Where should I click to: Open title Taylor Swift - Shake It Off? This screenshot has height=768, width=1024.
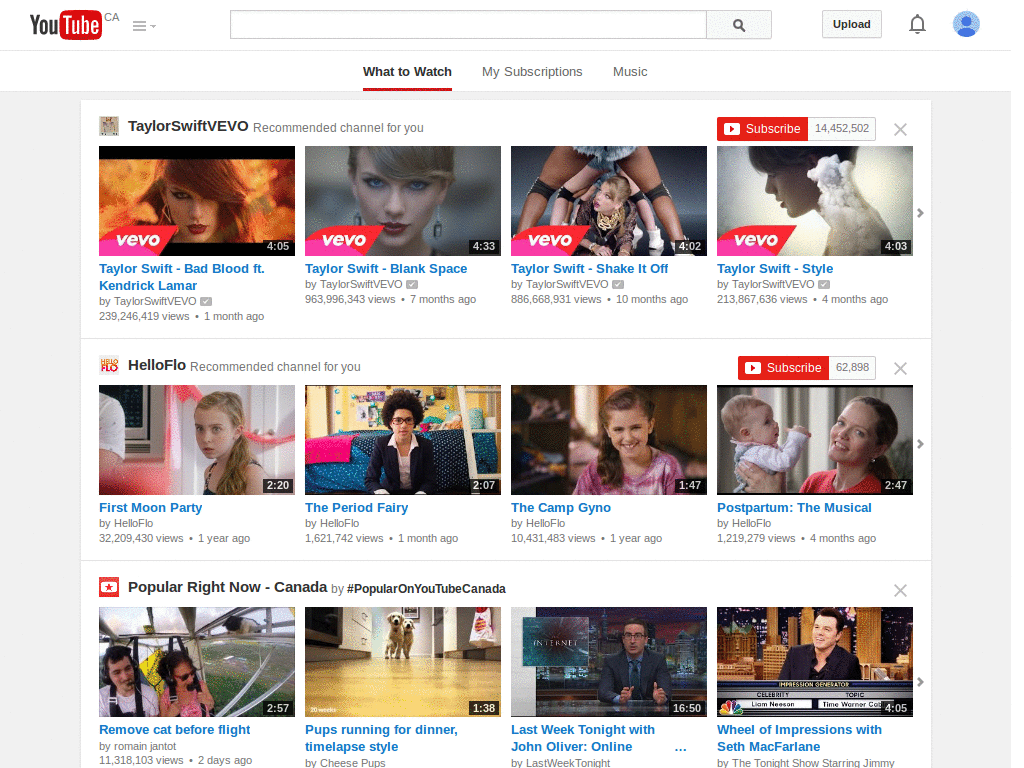[590, 268]
